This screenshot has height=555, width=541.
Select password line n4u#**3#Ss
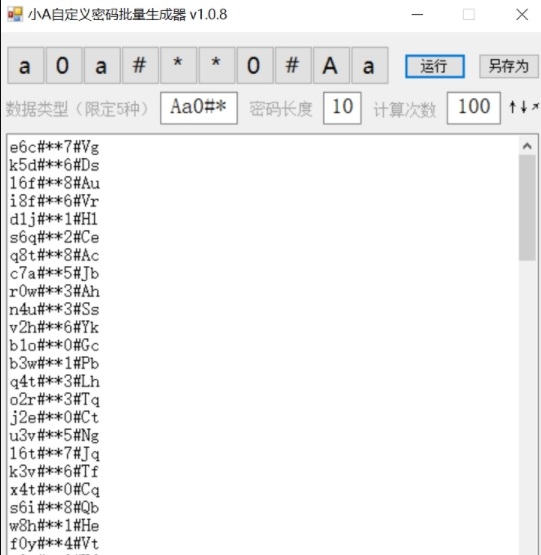54,310
